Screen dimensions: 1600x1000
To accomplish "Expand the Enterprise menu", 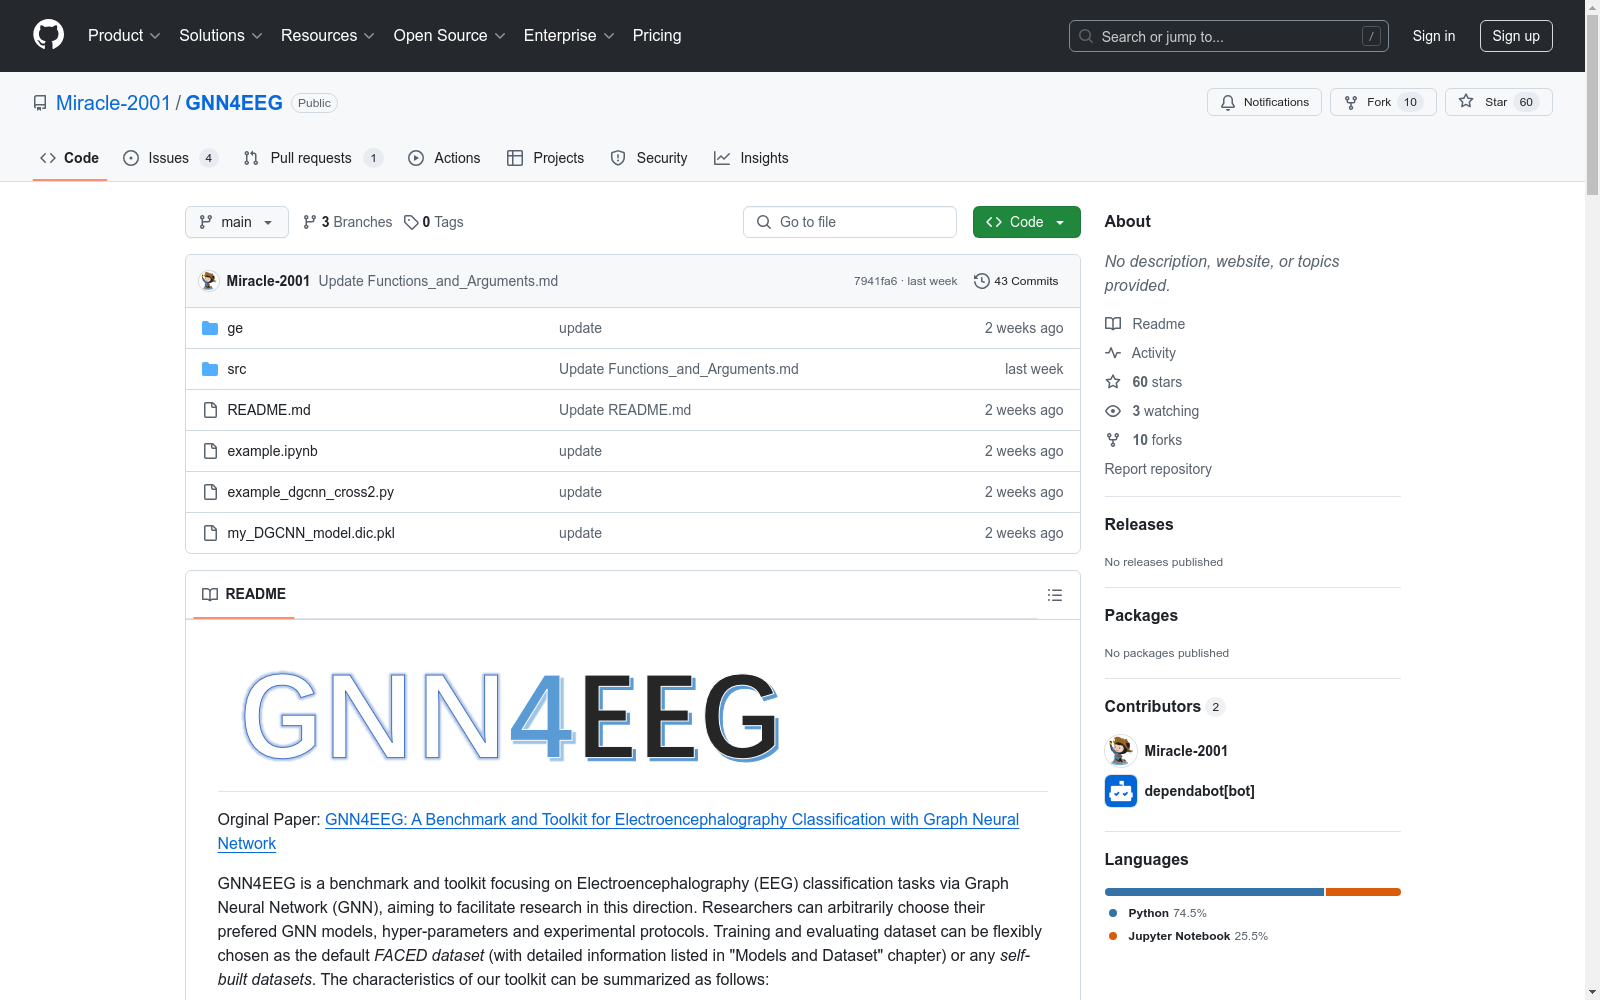I will (x=569, y=35).
